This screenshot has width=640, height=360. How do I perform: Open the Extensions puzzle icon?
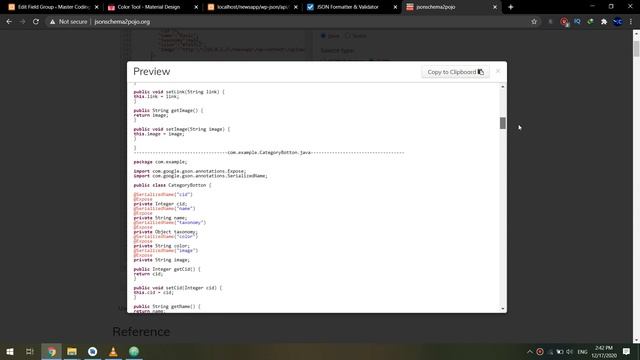[x=604, y=22]
